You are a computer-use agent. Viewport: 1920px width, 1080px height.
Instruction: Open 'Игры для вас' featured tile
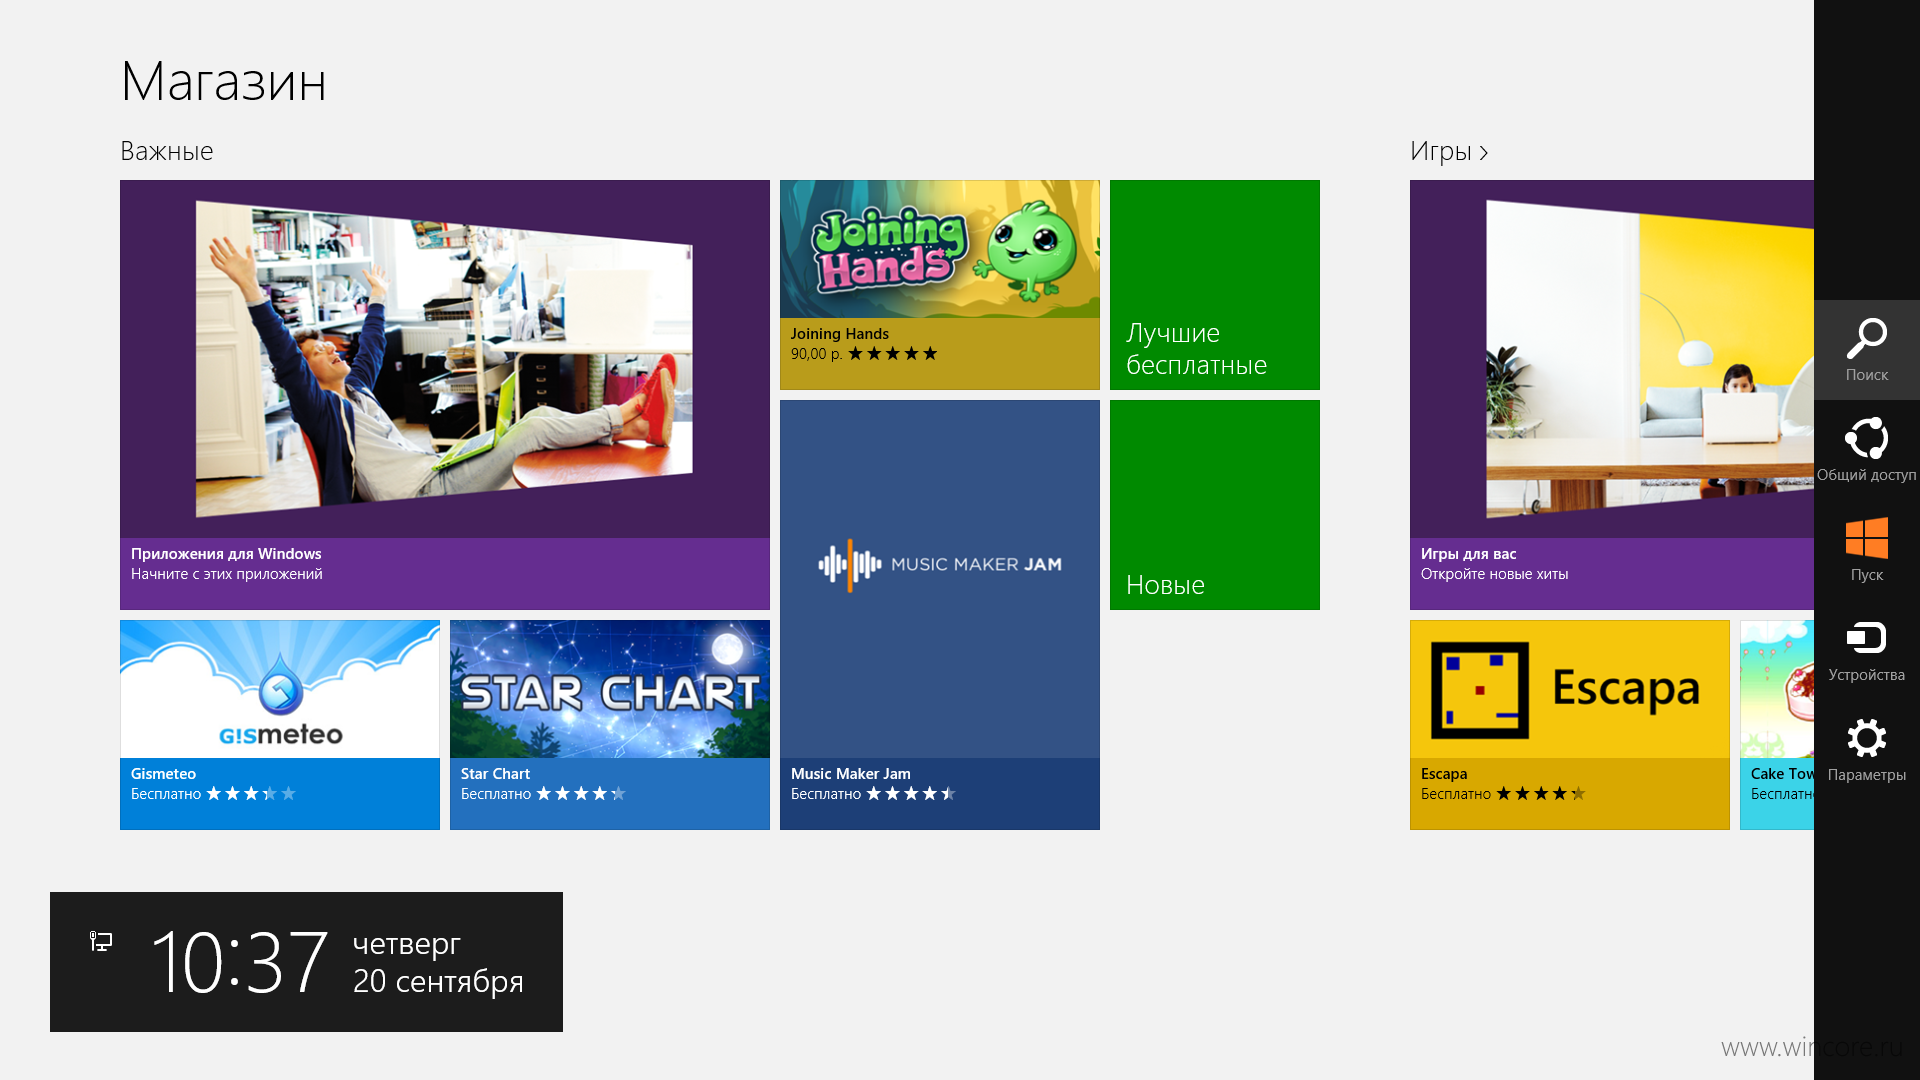[x=1612, y=395]
